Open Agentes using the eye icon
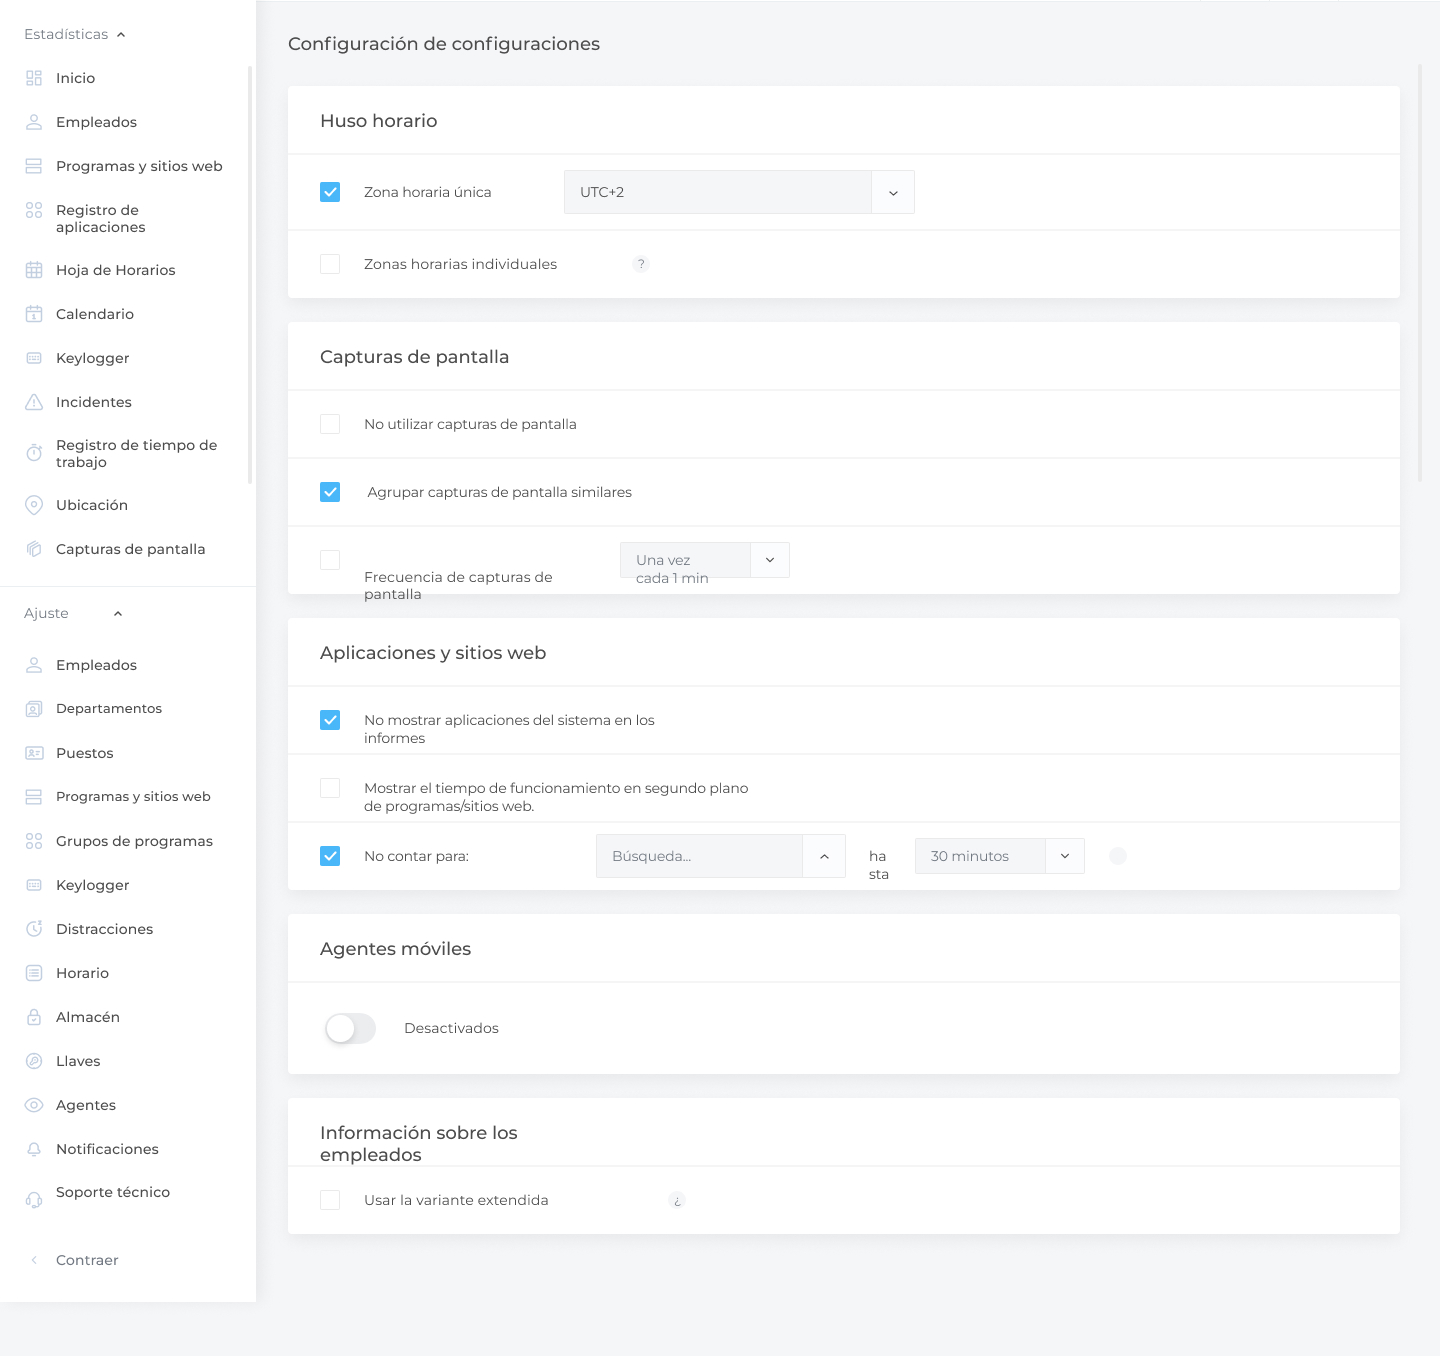 point(34,1105)
